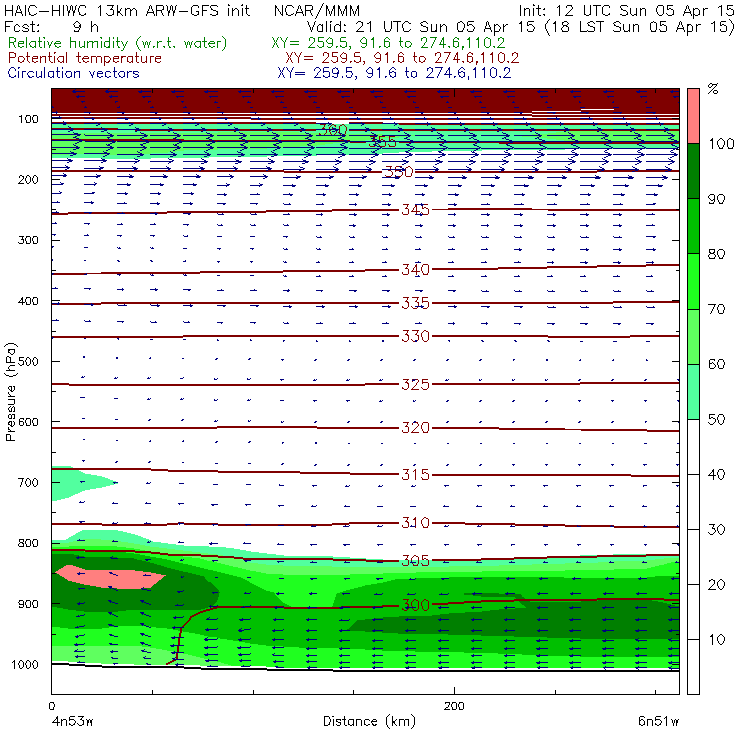This screenshot has height=740, width=740.
Task: Click the 360 isentrope contour label
Action: (x=333, y=129)
